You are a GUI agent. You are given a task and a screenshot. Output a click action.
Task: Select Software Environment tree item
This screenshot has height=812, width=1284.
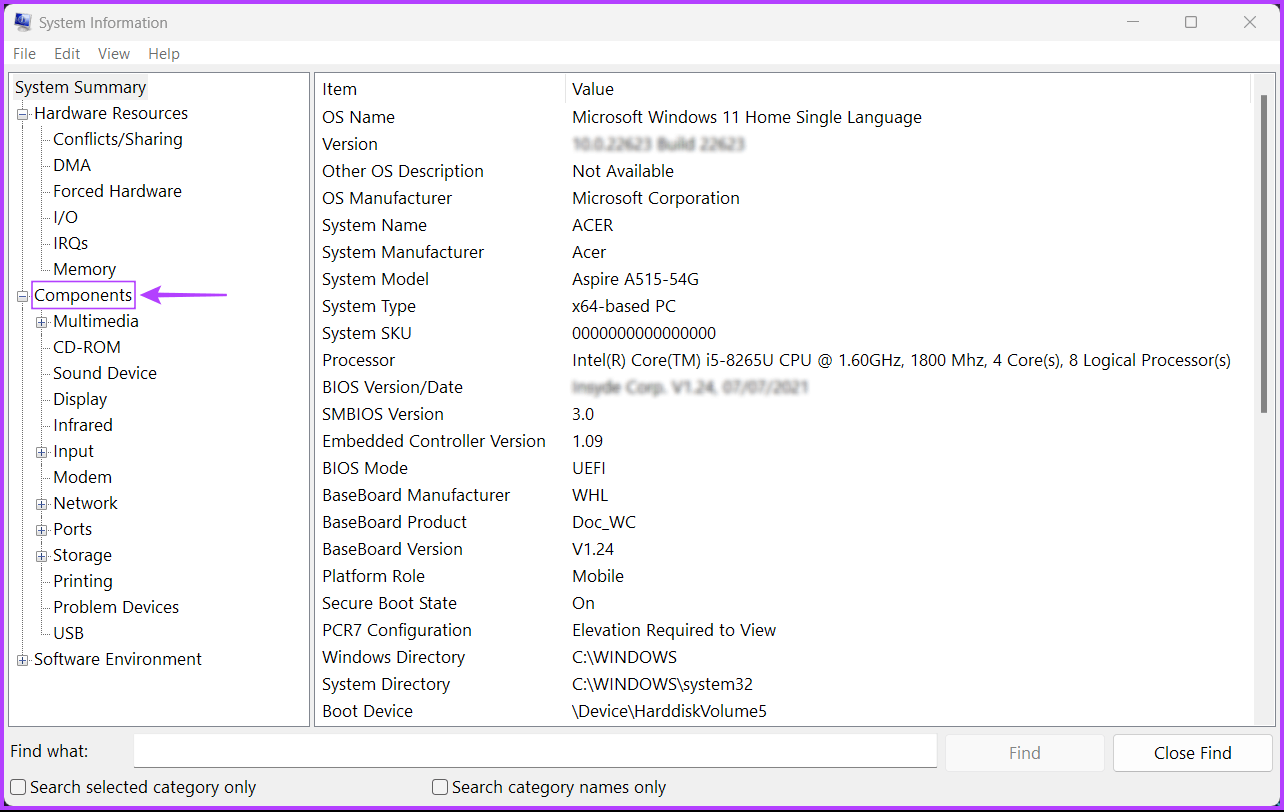point(118,659)
